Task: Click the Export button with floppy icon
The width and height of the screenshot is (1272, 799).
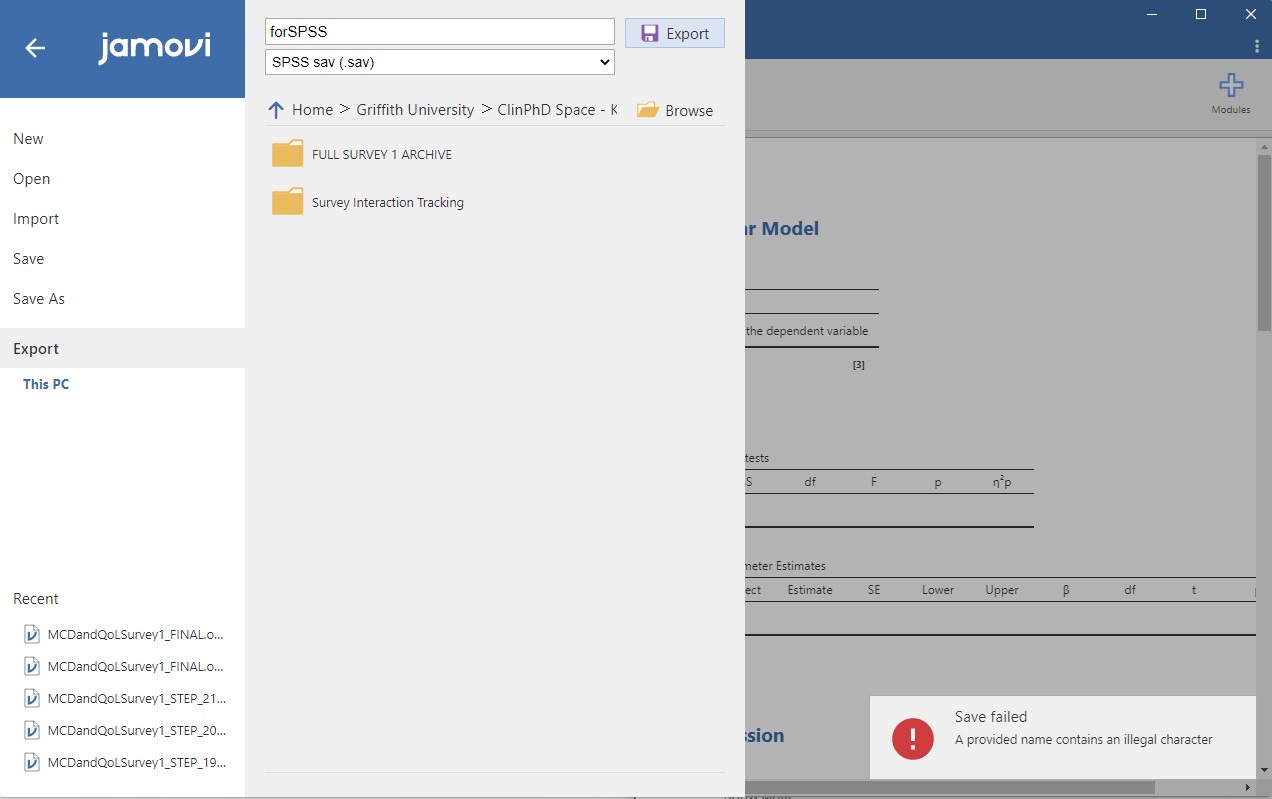Action: (675, 33)
